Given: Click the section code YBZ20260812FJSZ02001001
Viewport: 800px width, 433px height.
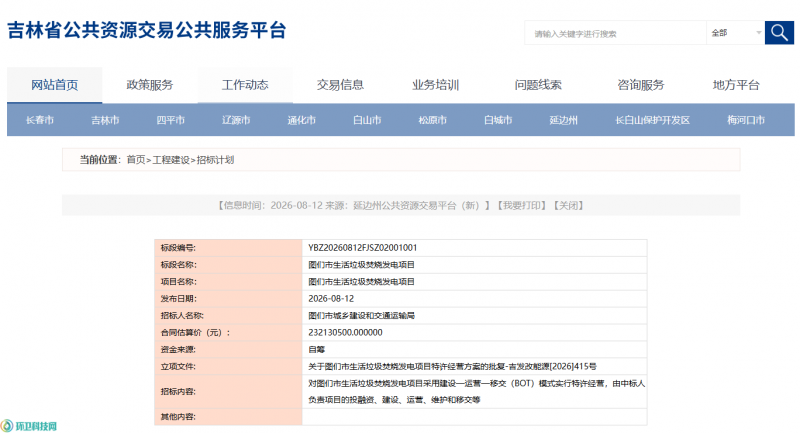Looking at the screenshot, I should (x=363, y=247).
